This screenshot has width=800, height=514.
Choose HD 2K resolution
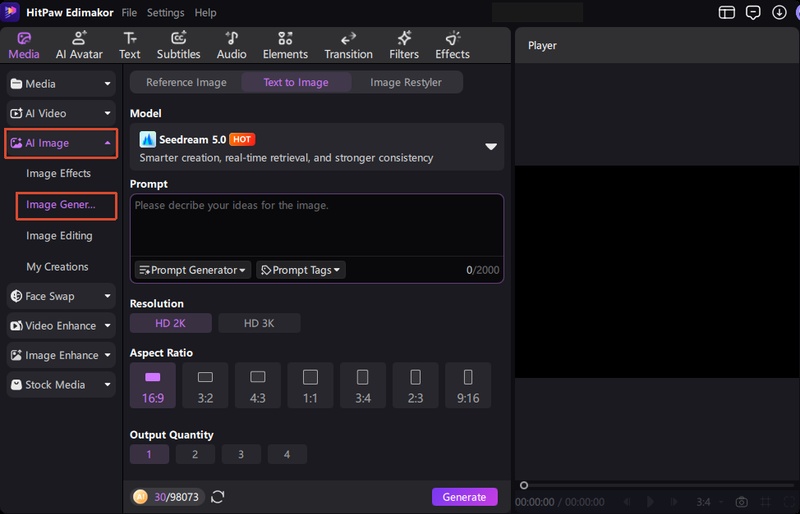[x=170, y=323]
